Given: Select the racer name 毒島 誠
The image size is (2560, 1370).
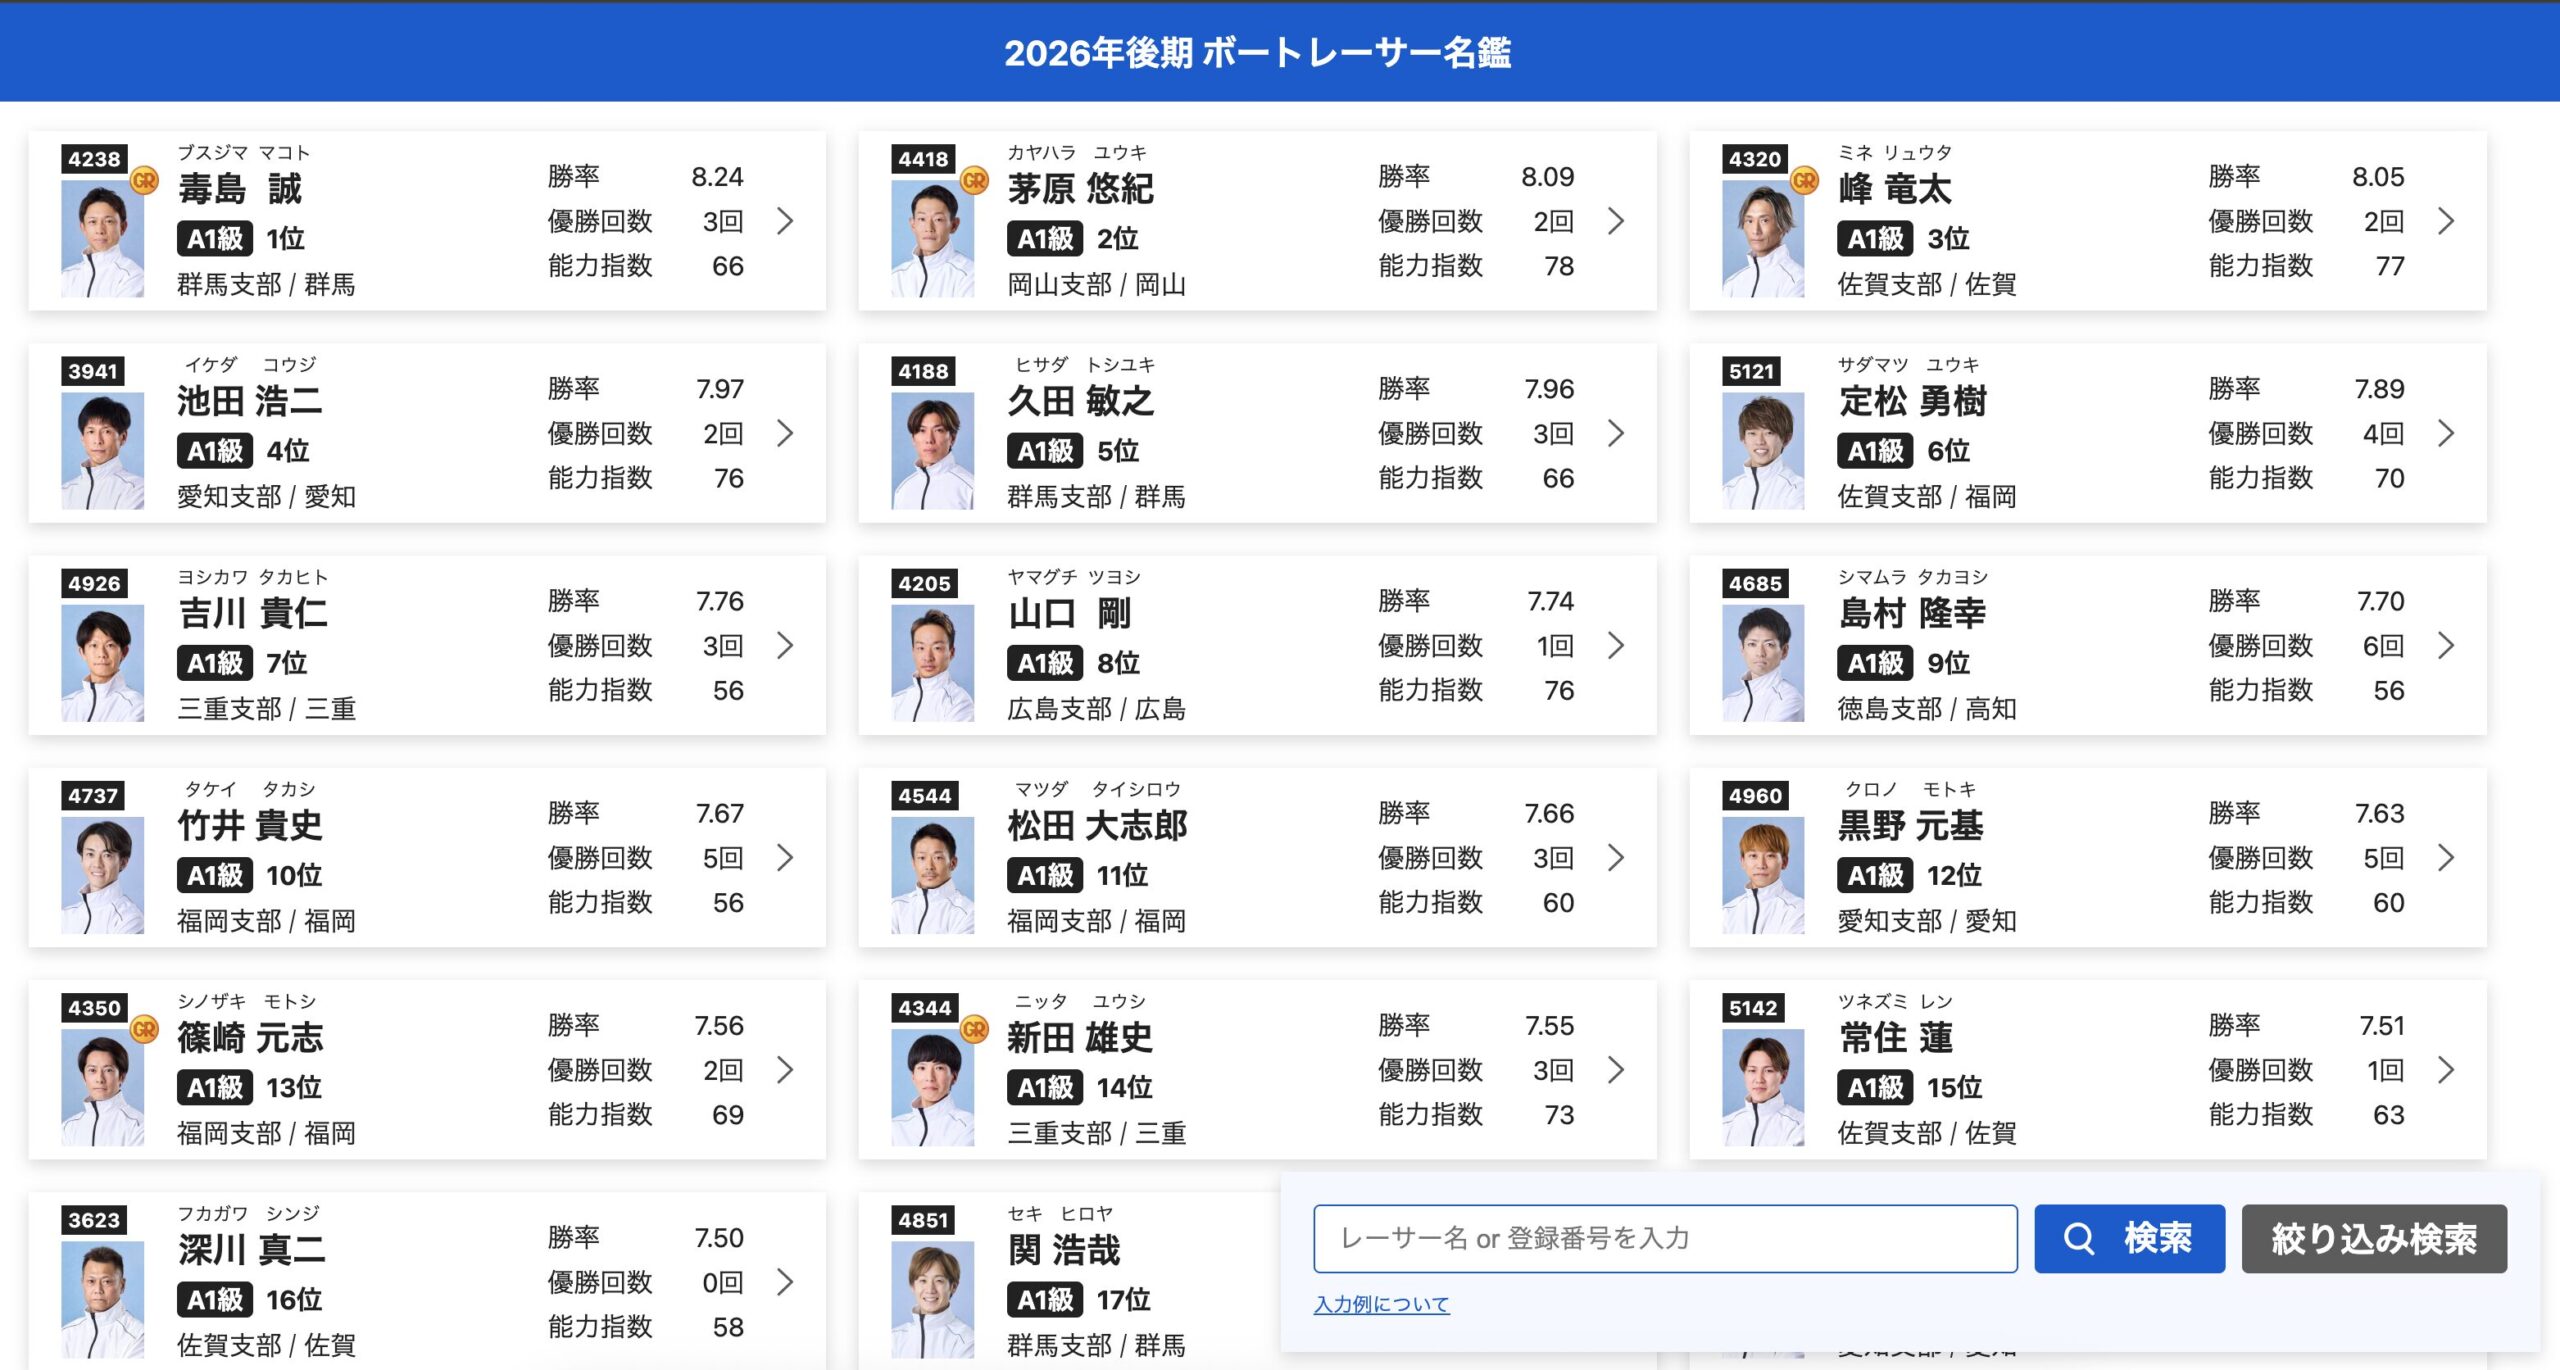Looking at the screenshot, I should (x=240, y=189).
